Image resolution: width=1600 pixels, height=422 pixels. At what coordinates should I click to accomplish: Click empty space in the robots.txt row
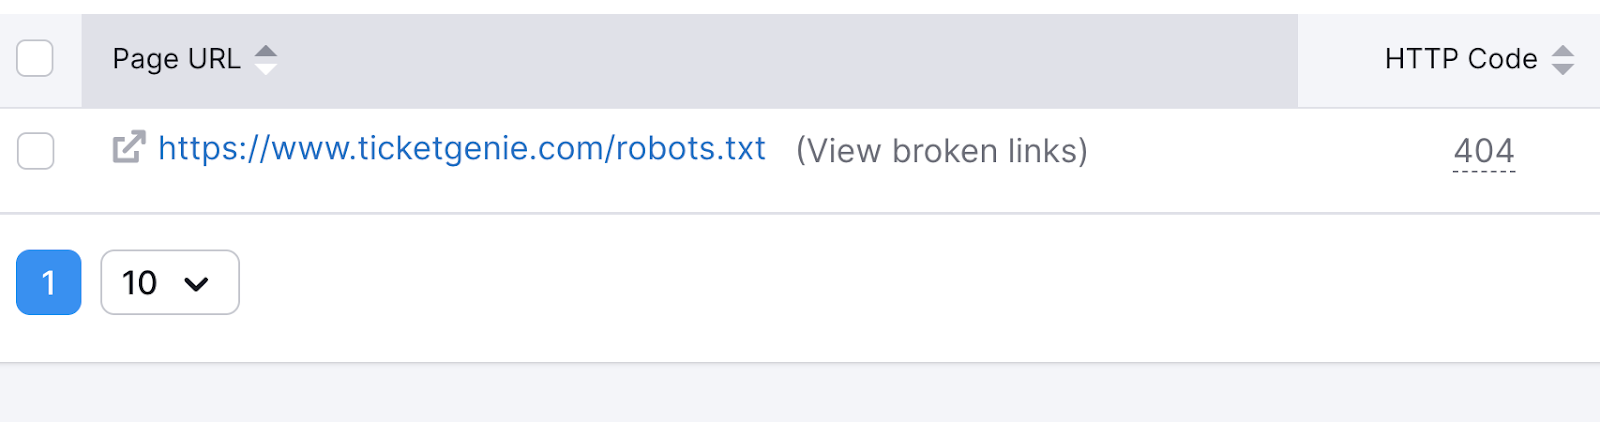pyautogui.click(x=1260, y=160)
